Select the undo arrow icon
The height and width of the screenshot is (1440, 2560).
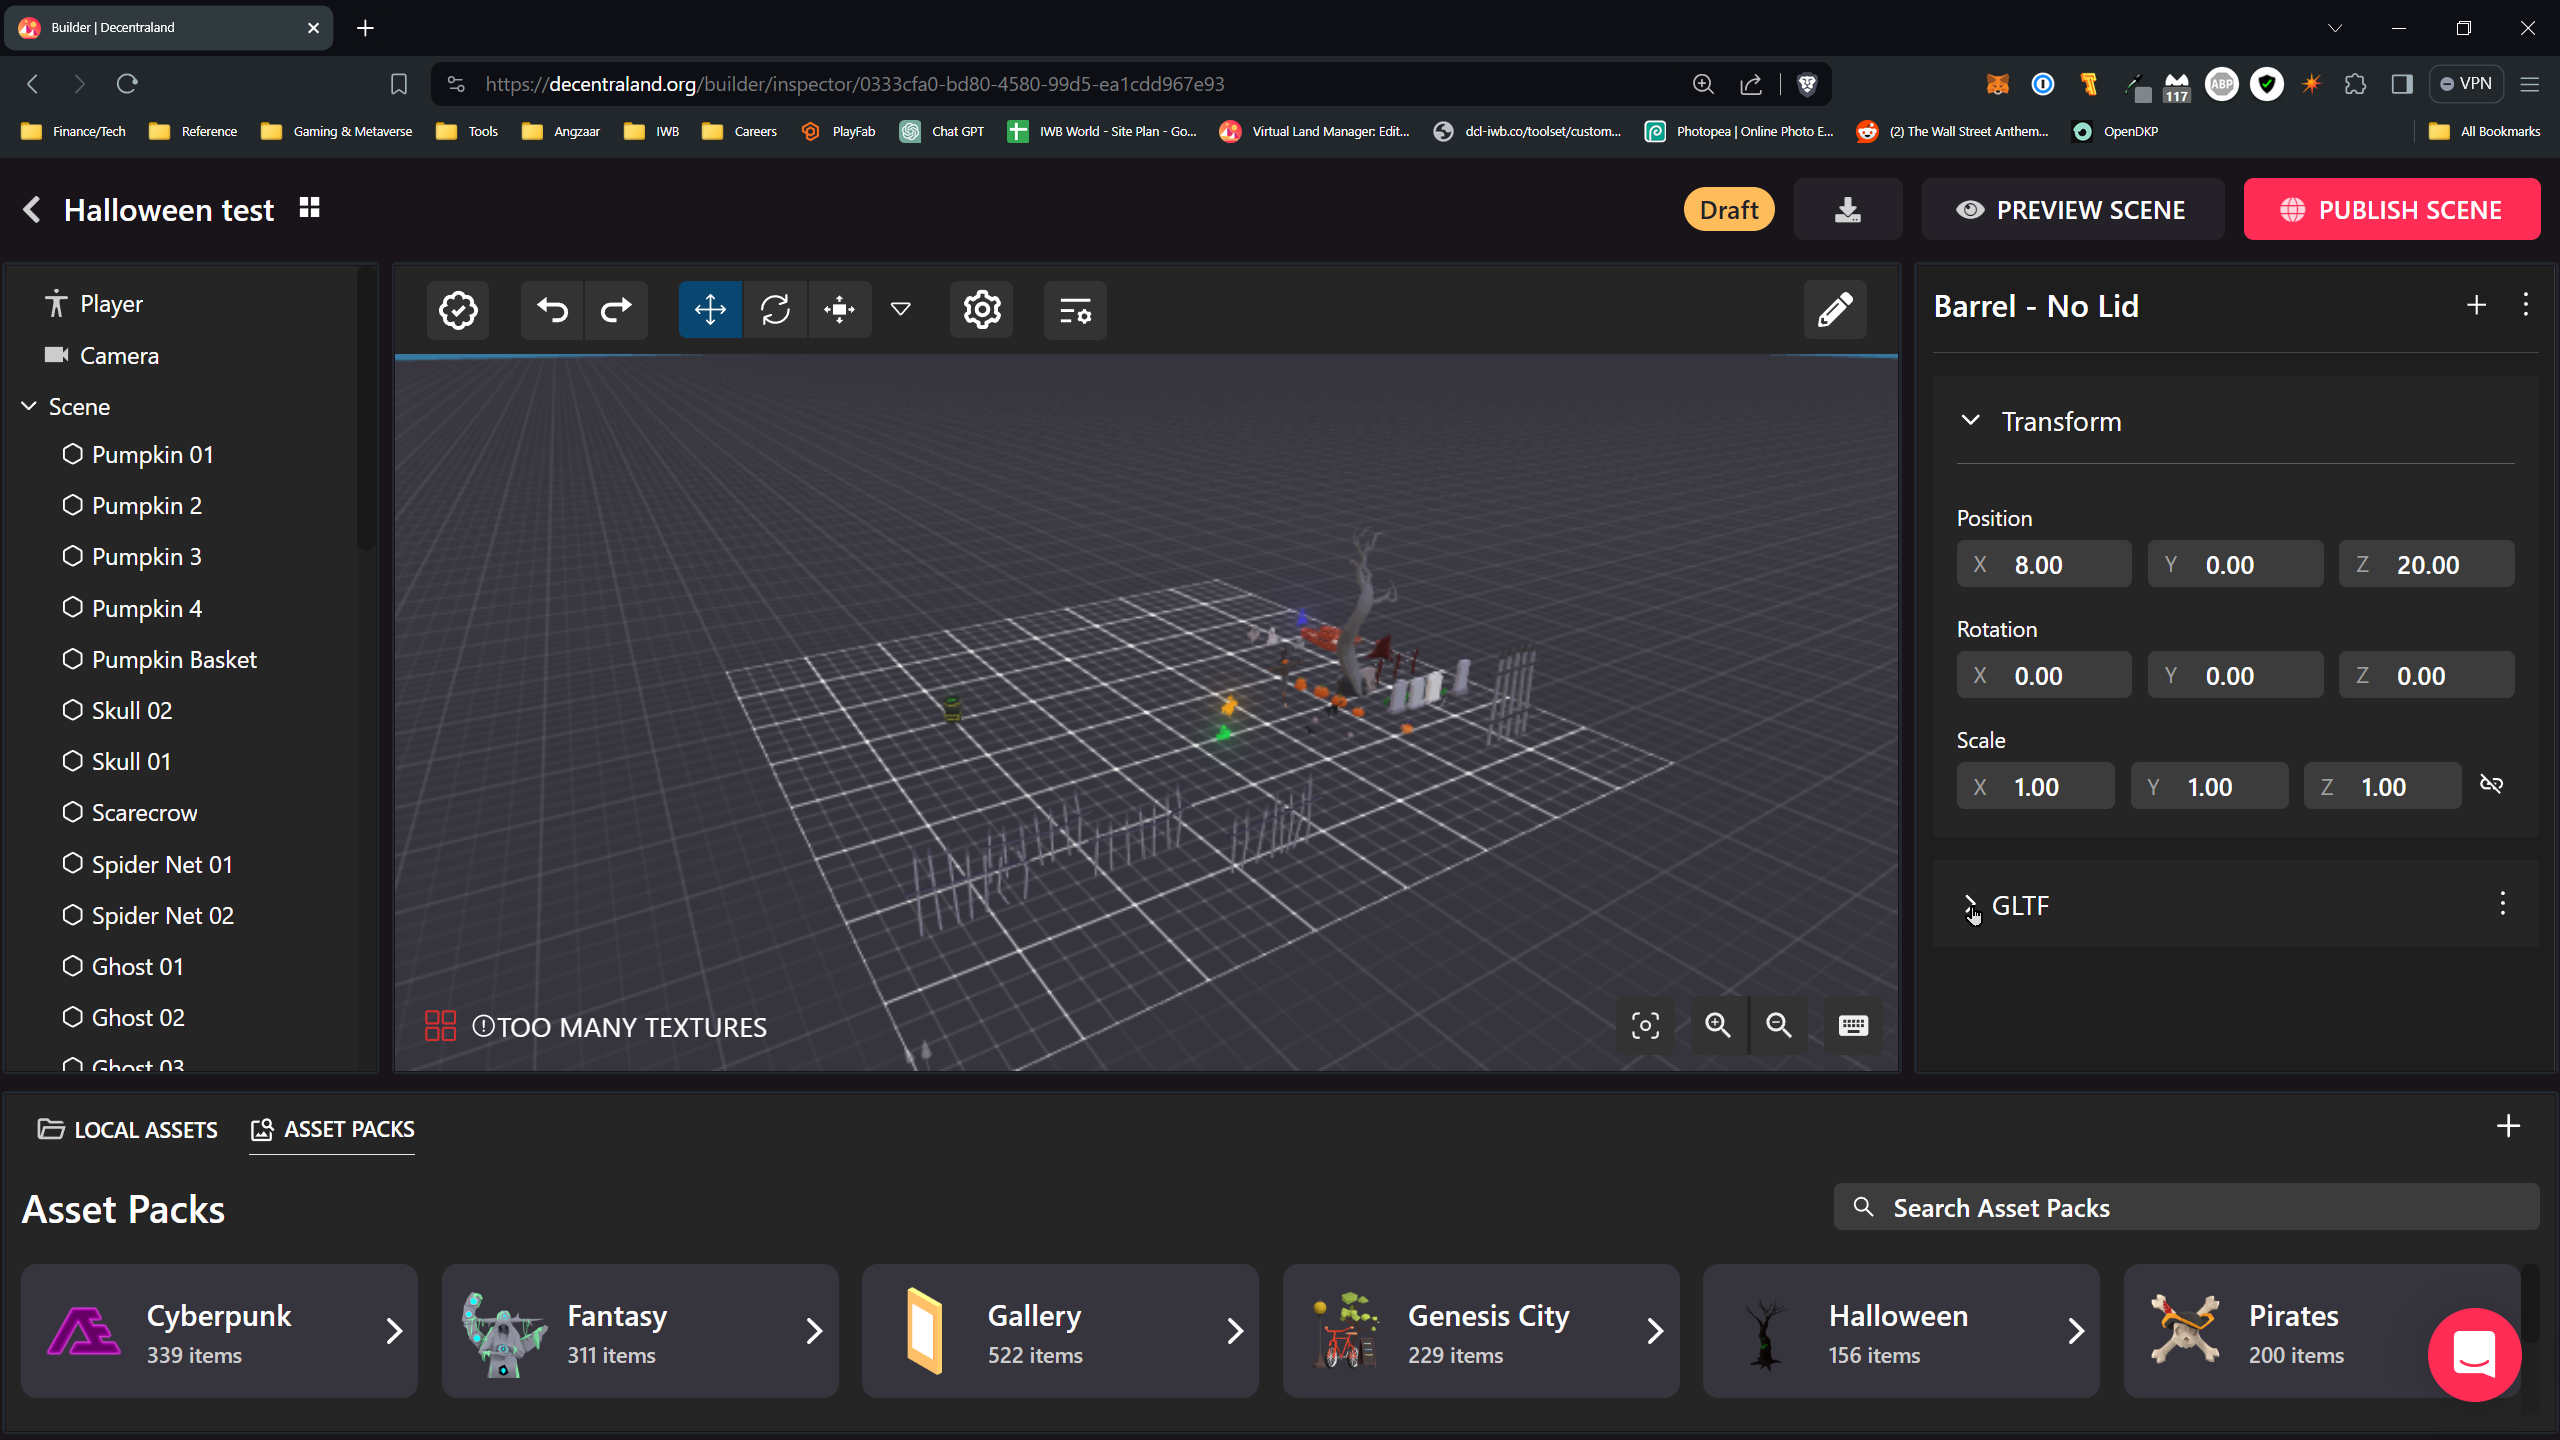pyautogui.click(x=552, y=311)
